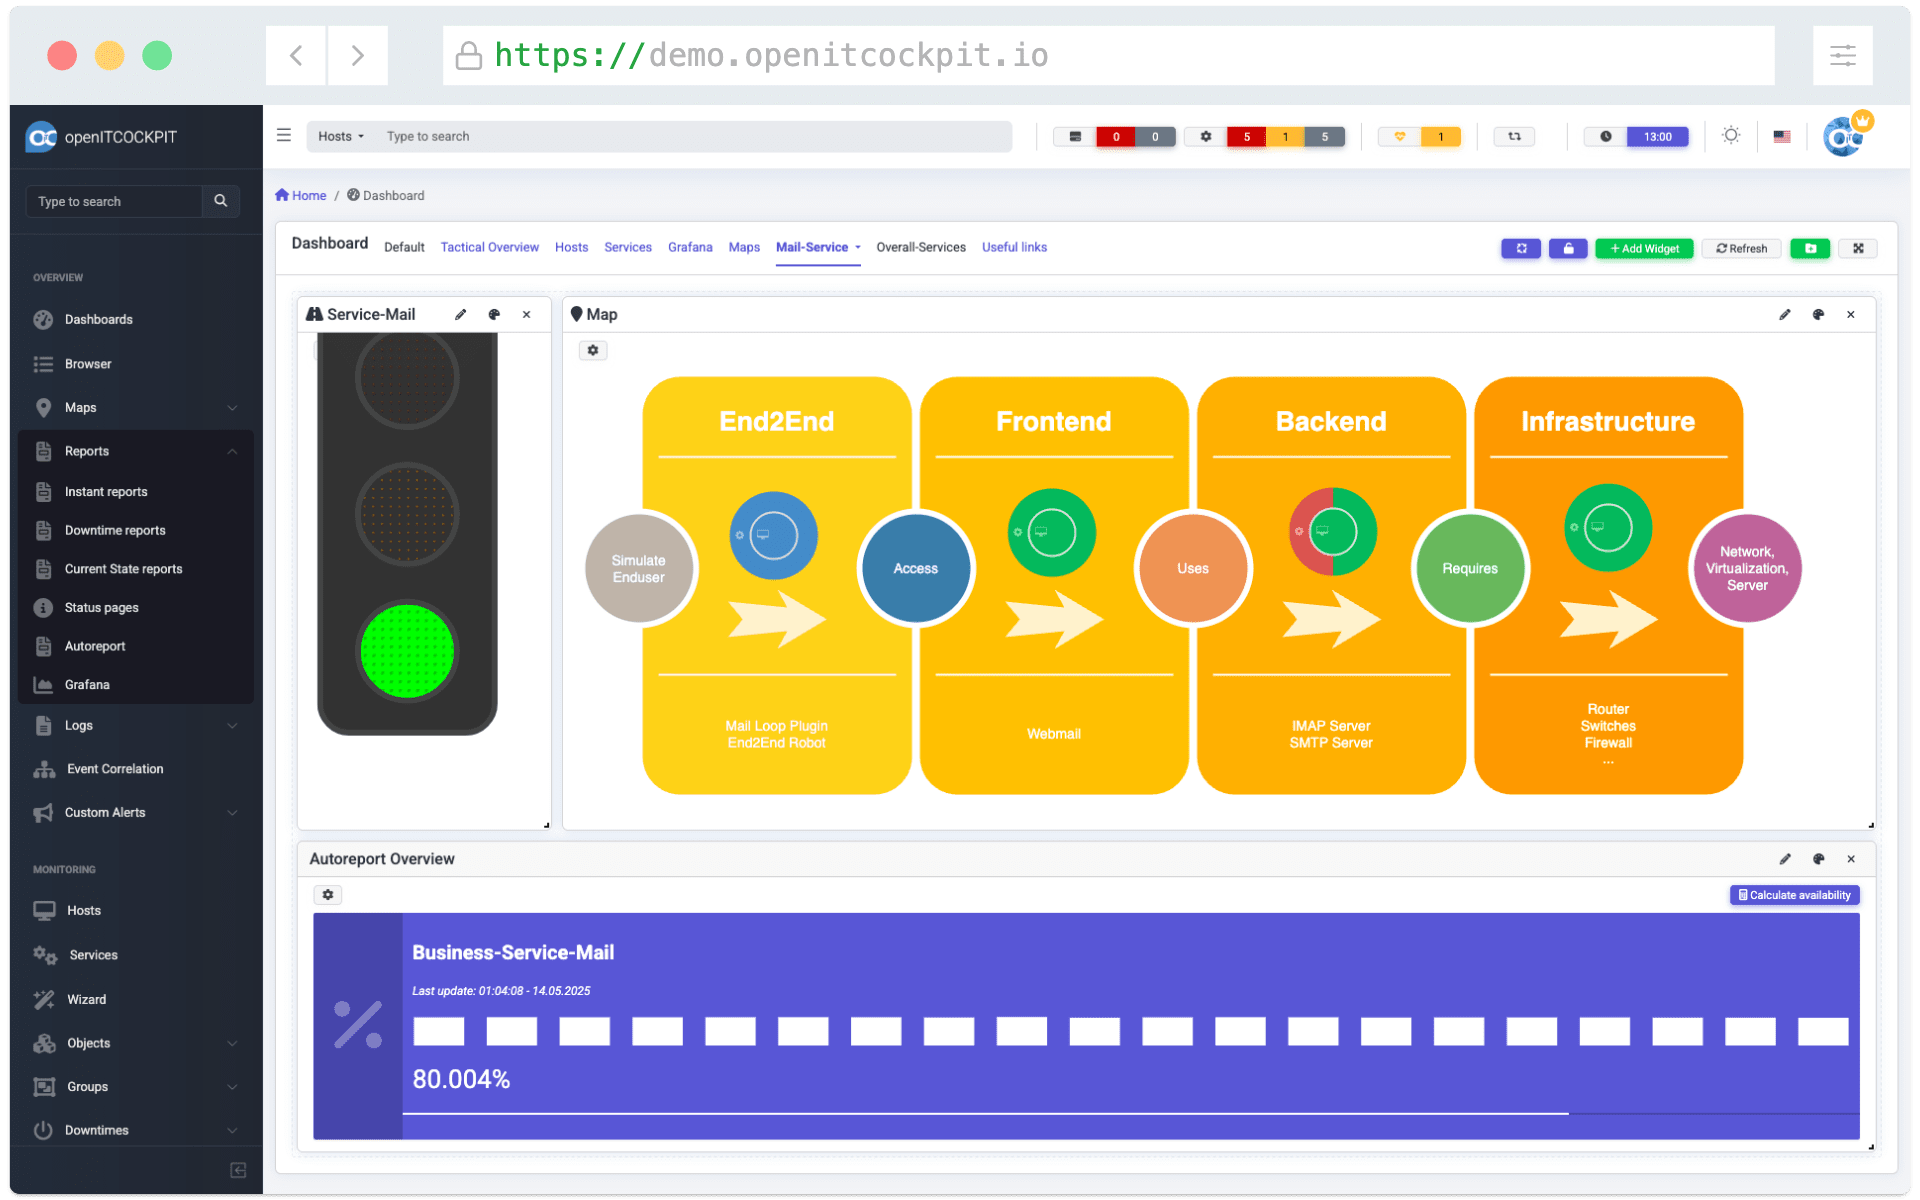The height and width of the screenshot is (1200, 1920).
Task: Click the tab rotation button
Action: click(x=1521, y=248)
